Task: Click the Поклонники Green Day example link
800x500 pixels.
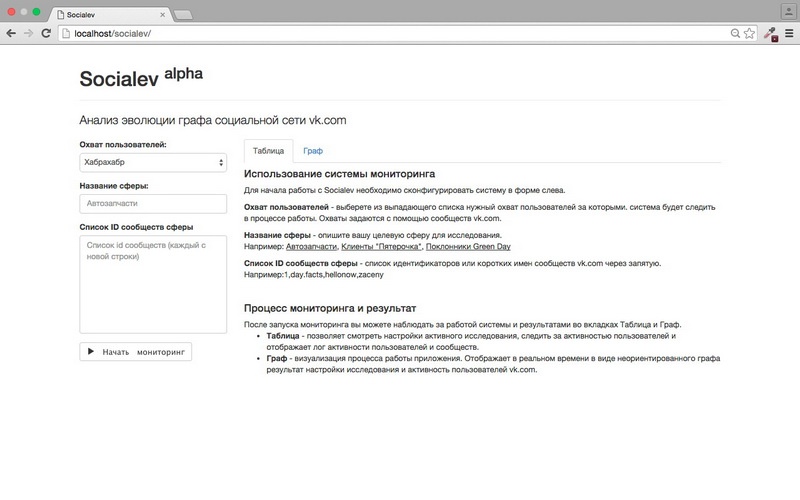Action: 468,246
